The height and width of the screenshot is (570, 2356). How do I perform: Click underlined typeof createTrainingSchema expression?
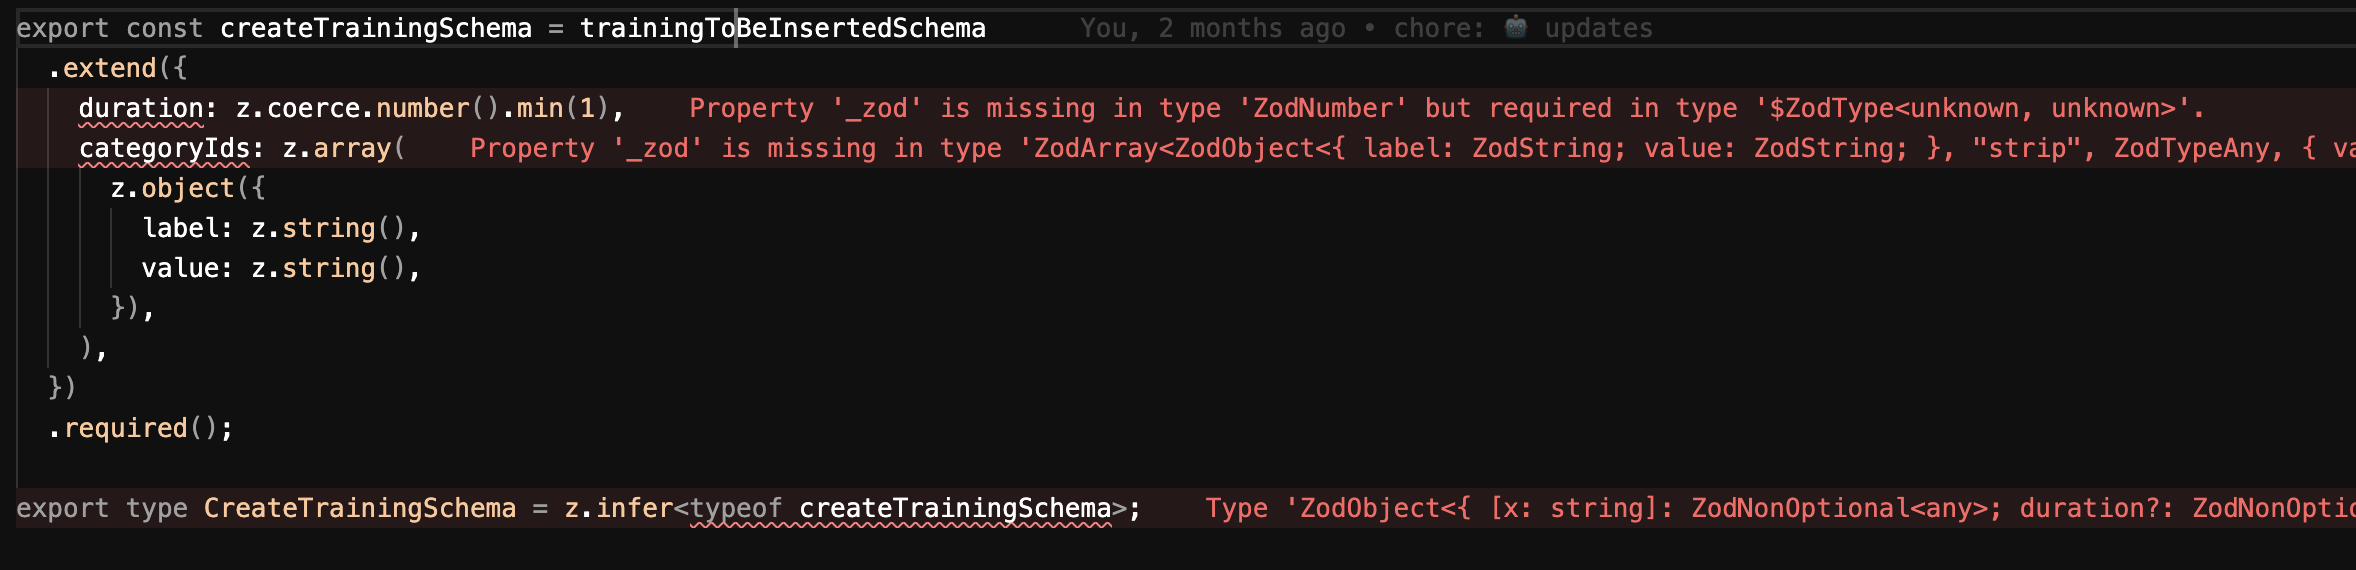(x=900, y=508)
